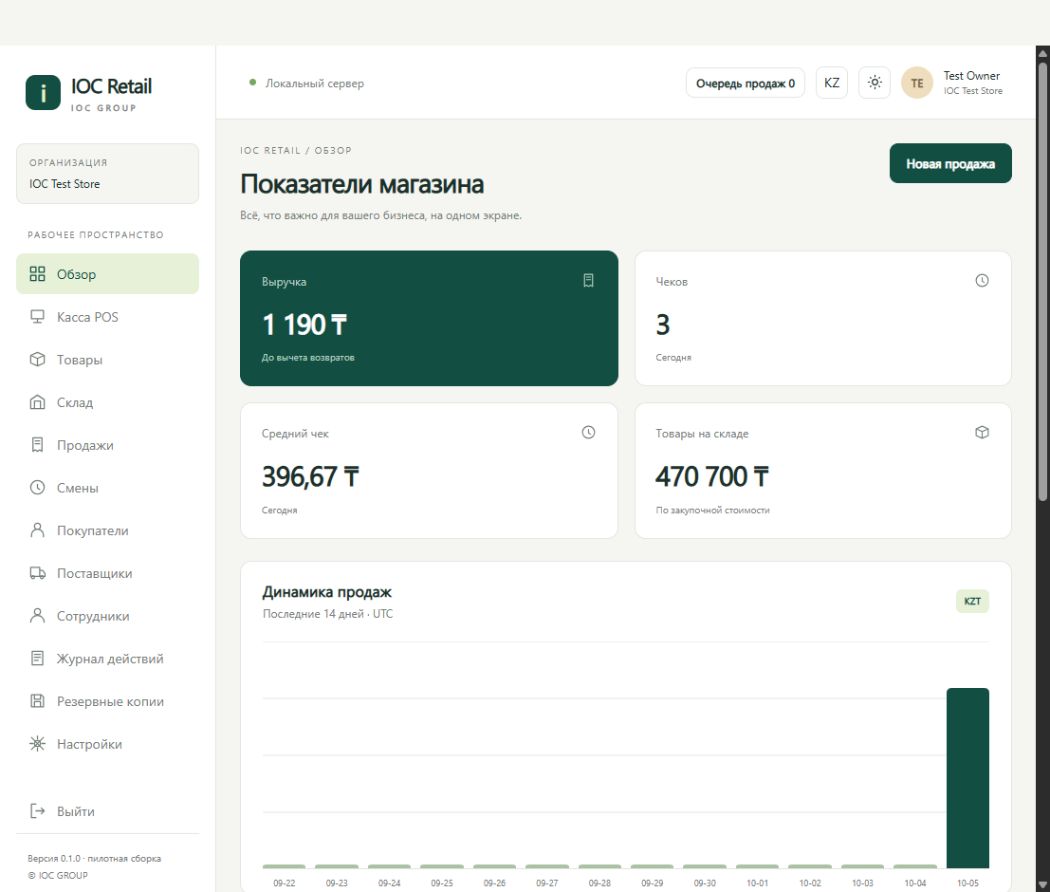Click the scrollbar up arrow
Viewport: 1050px width, 892px height.
[1043, 53]
